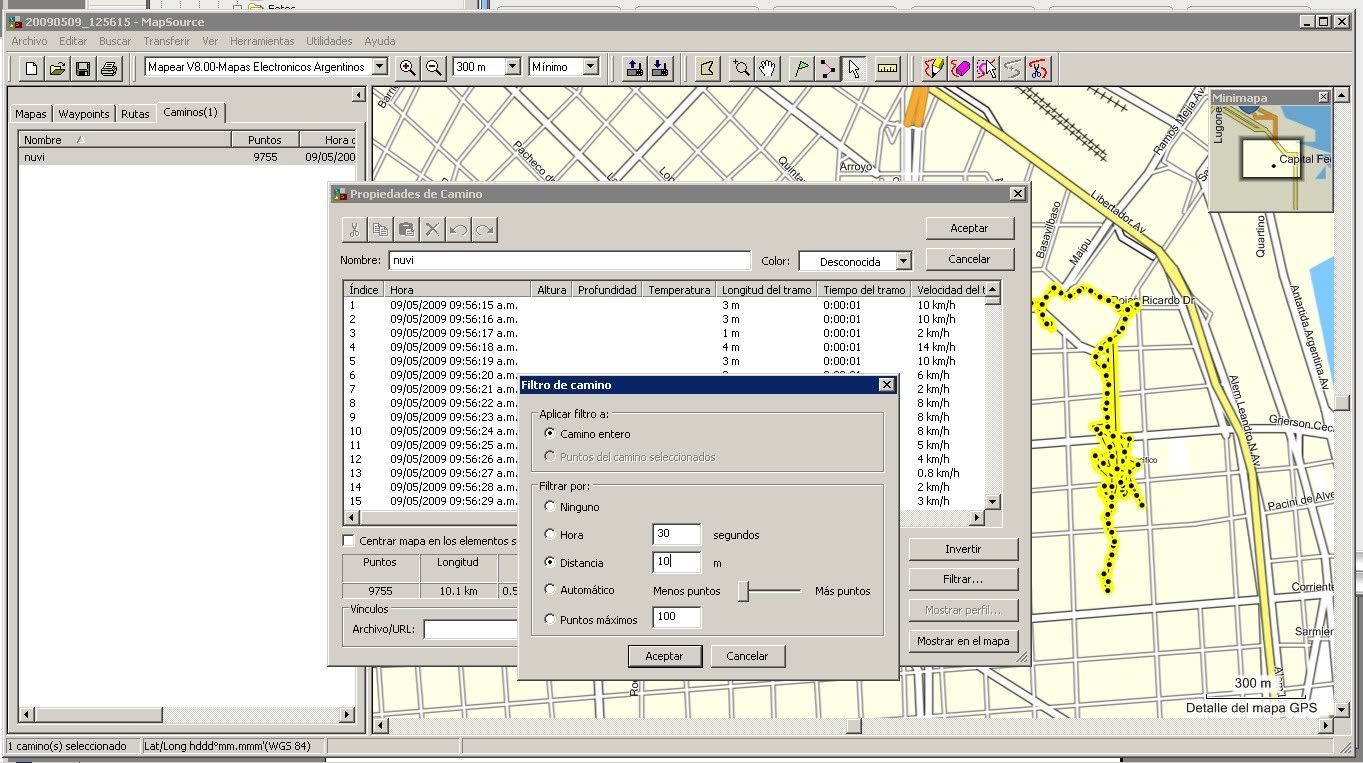Click Cancelar in Filtro de camino dialog
1363x763 pixels.
click(x=747, y=656)
